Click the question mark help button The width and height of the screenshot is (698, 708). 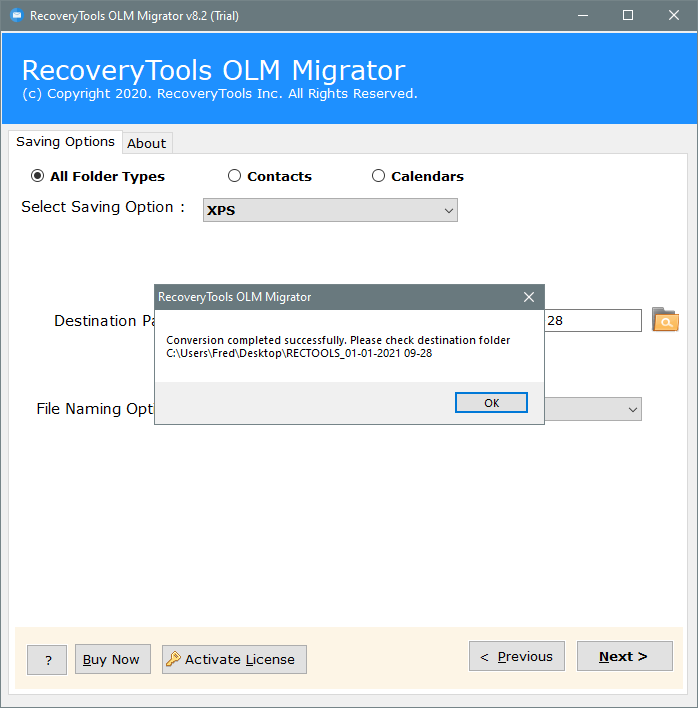pyautogui.click(x=47, y=660)
